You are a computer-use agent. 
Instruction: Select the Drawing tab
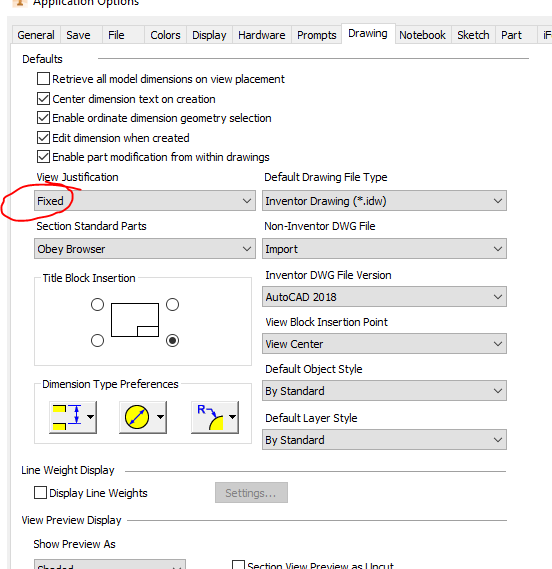[x=368, y=33]
